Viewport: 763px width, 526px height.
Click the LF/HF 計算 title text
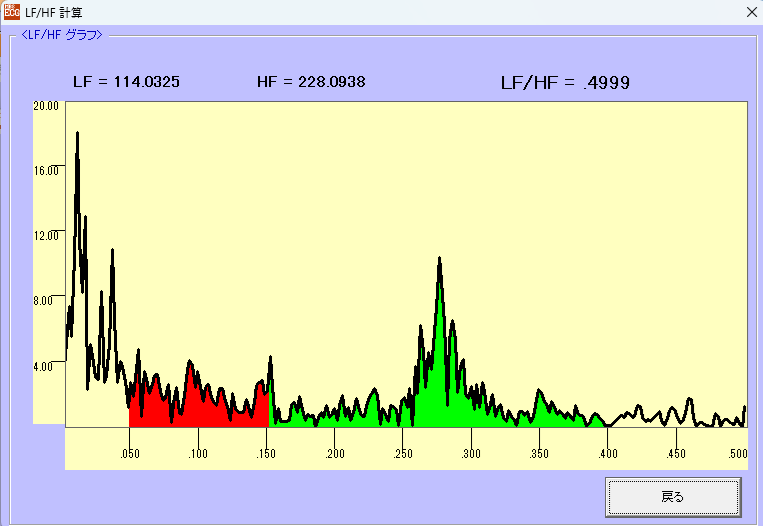54,12
